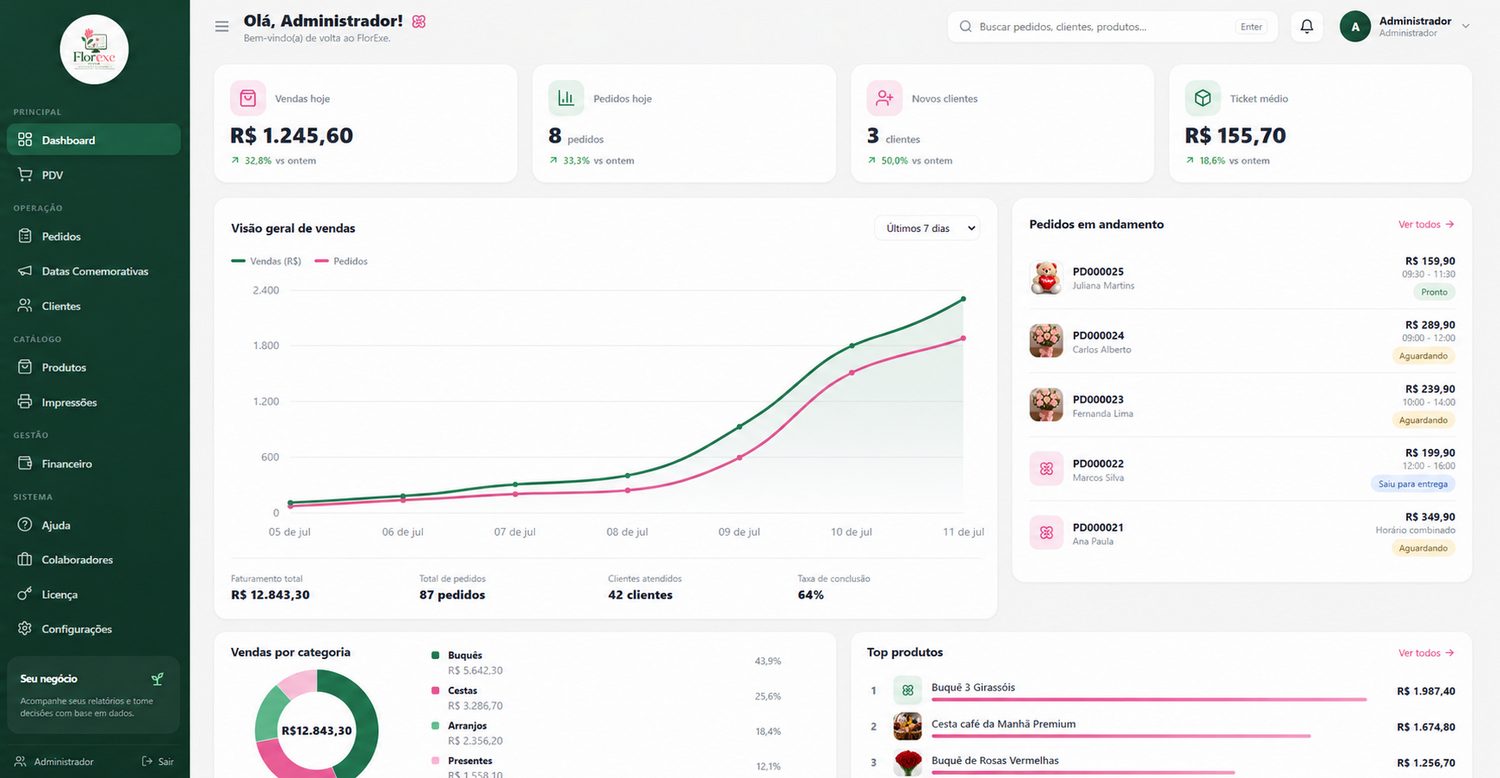Click the Ajuda question mark icon
Screen dimensions: 1500x778
tap(25, 525)
